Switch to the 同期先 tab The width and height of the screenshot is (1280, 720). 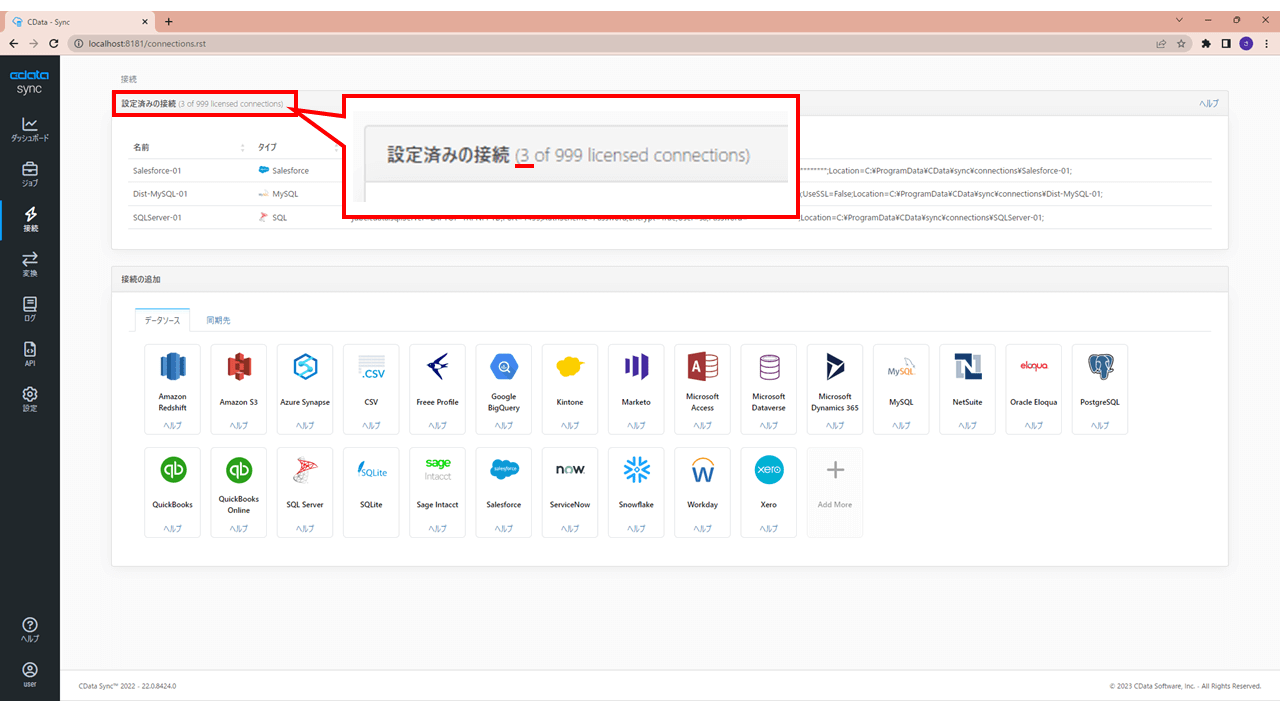[x=218, y=320]
